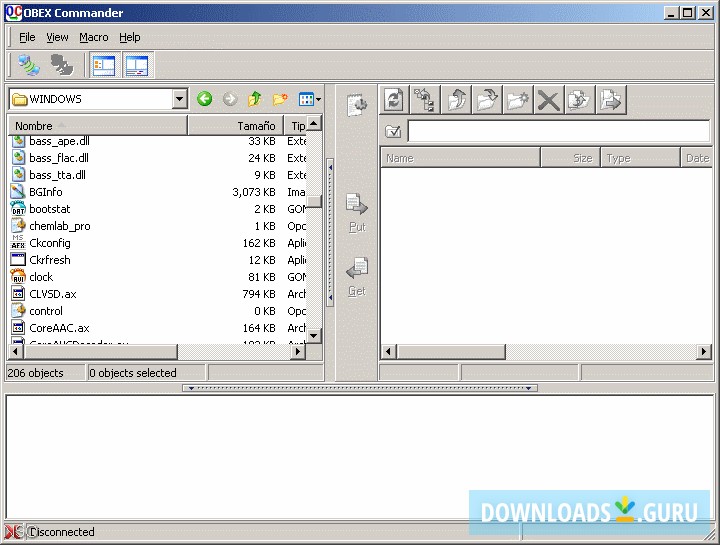The width and height of the screenshot is (720, 545).
Task: Go up one folder level
Action: pos(254,99)
